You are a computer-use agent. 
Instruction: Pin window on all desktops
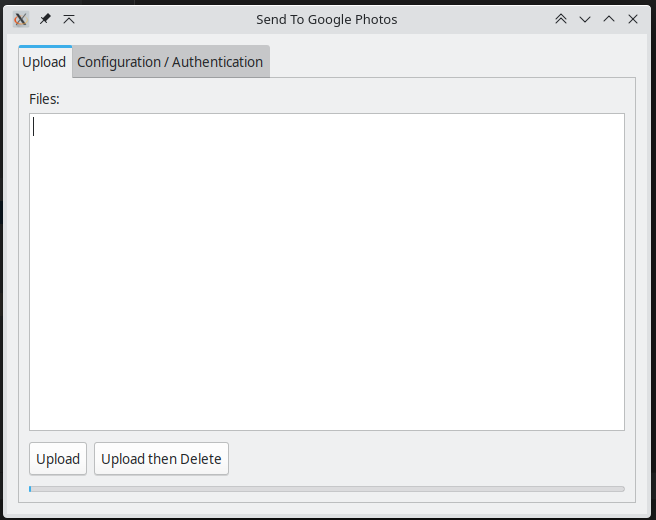click(45, 19)
